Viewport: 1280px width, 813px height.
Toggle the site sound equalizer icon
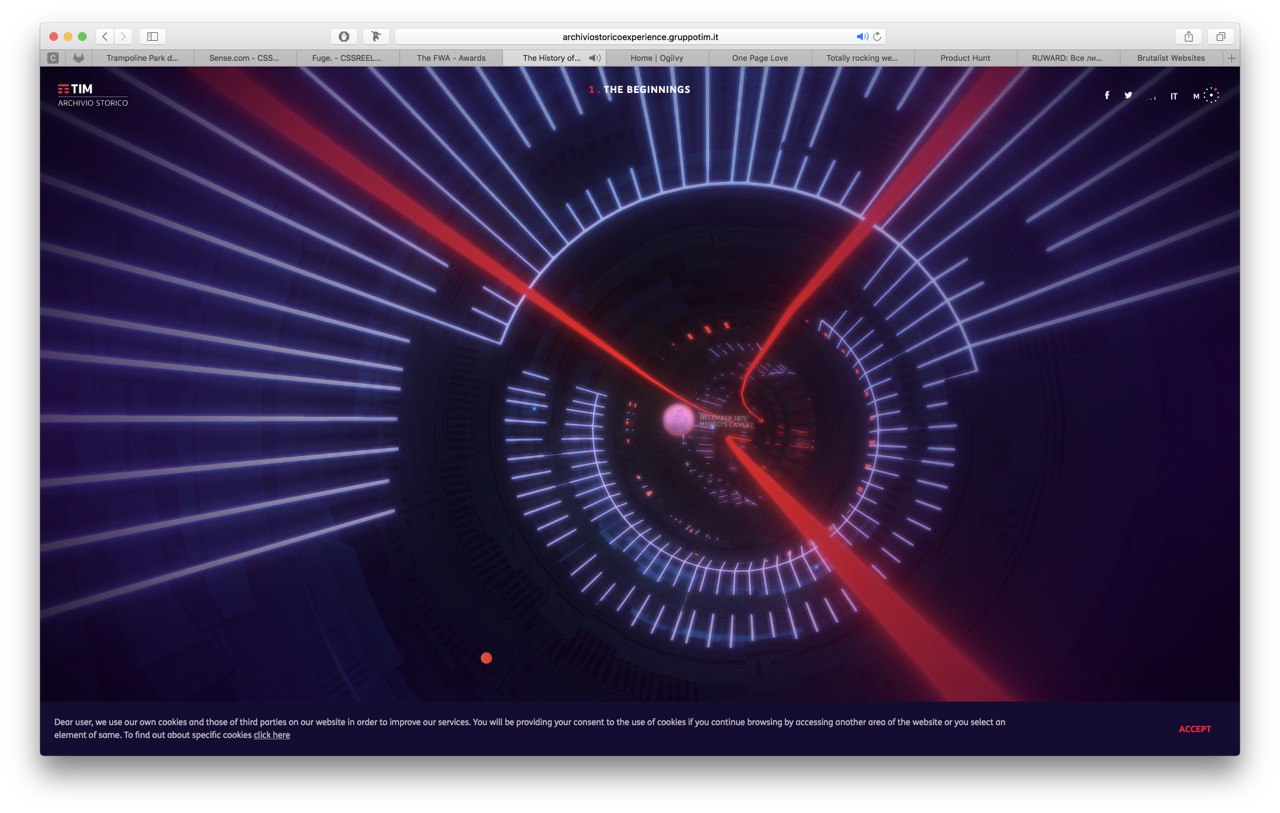click(1151, 97)
